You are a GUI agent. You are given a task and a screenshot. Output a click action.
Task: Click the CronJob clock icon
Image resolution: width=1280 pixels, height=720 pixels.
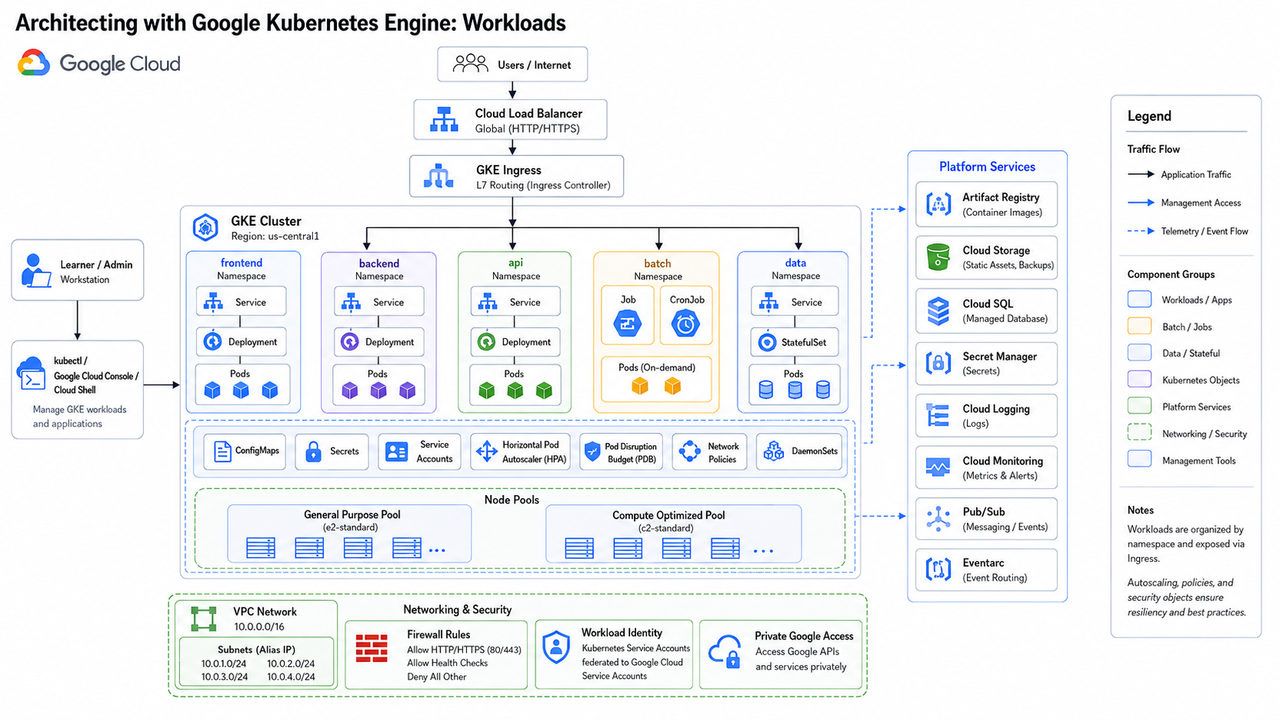(685, 322)
